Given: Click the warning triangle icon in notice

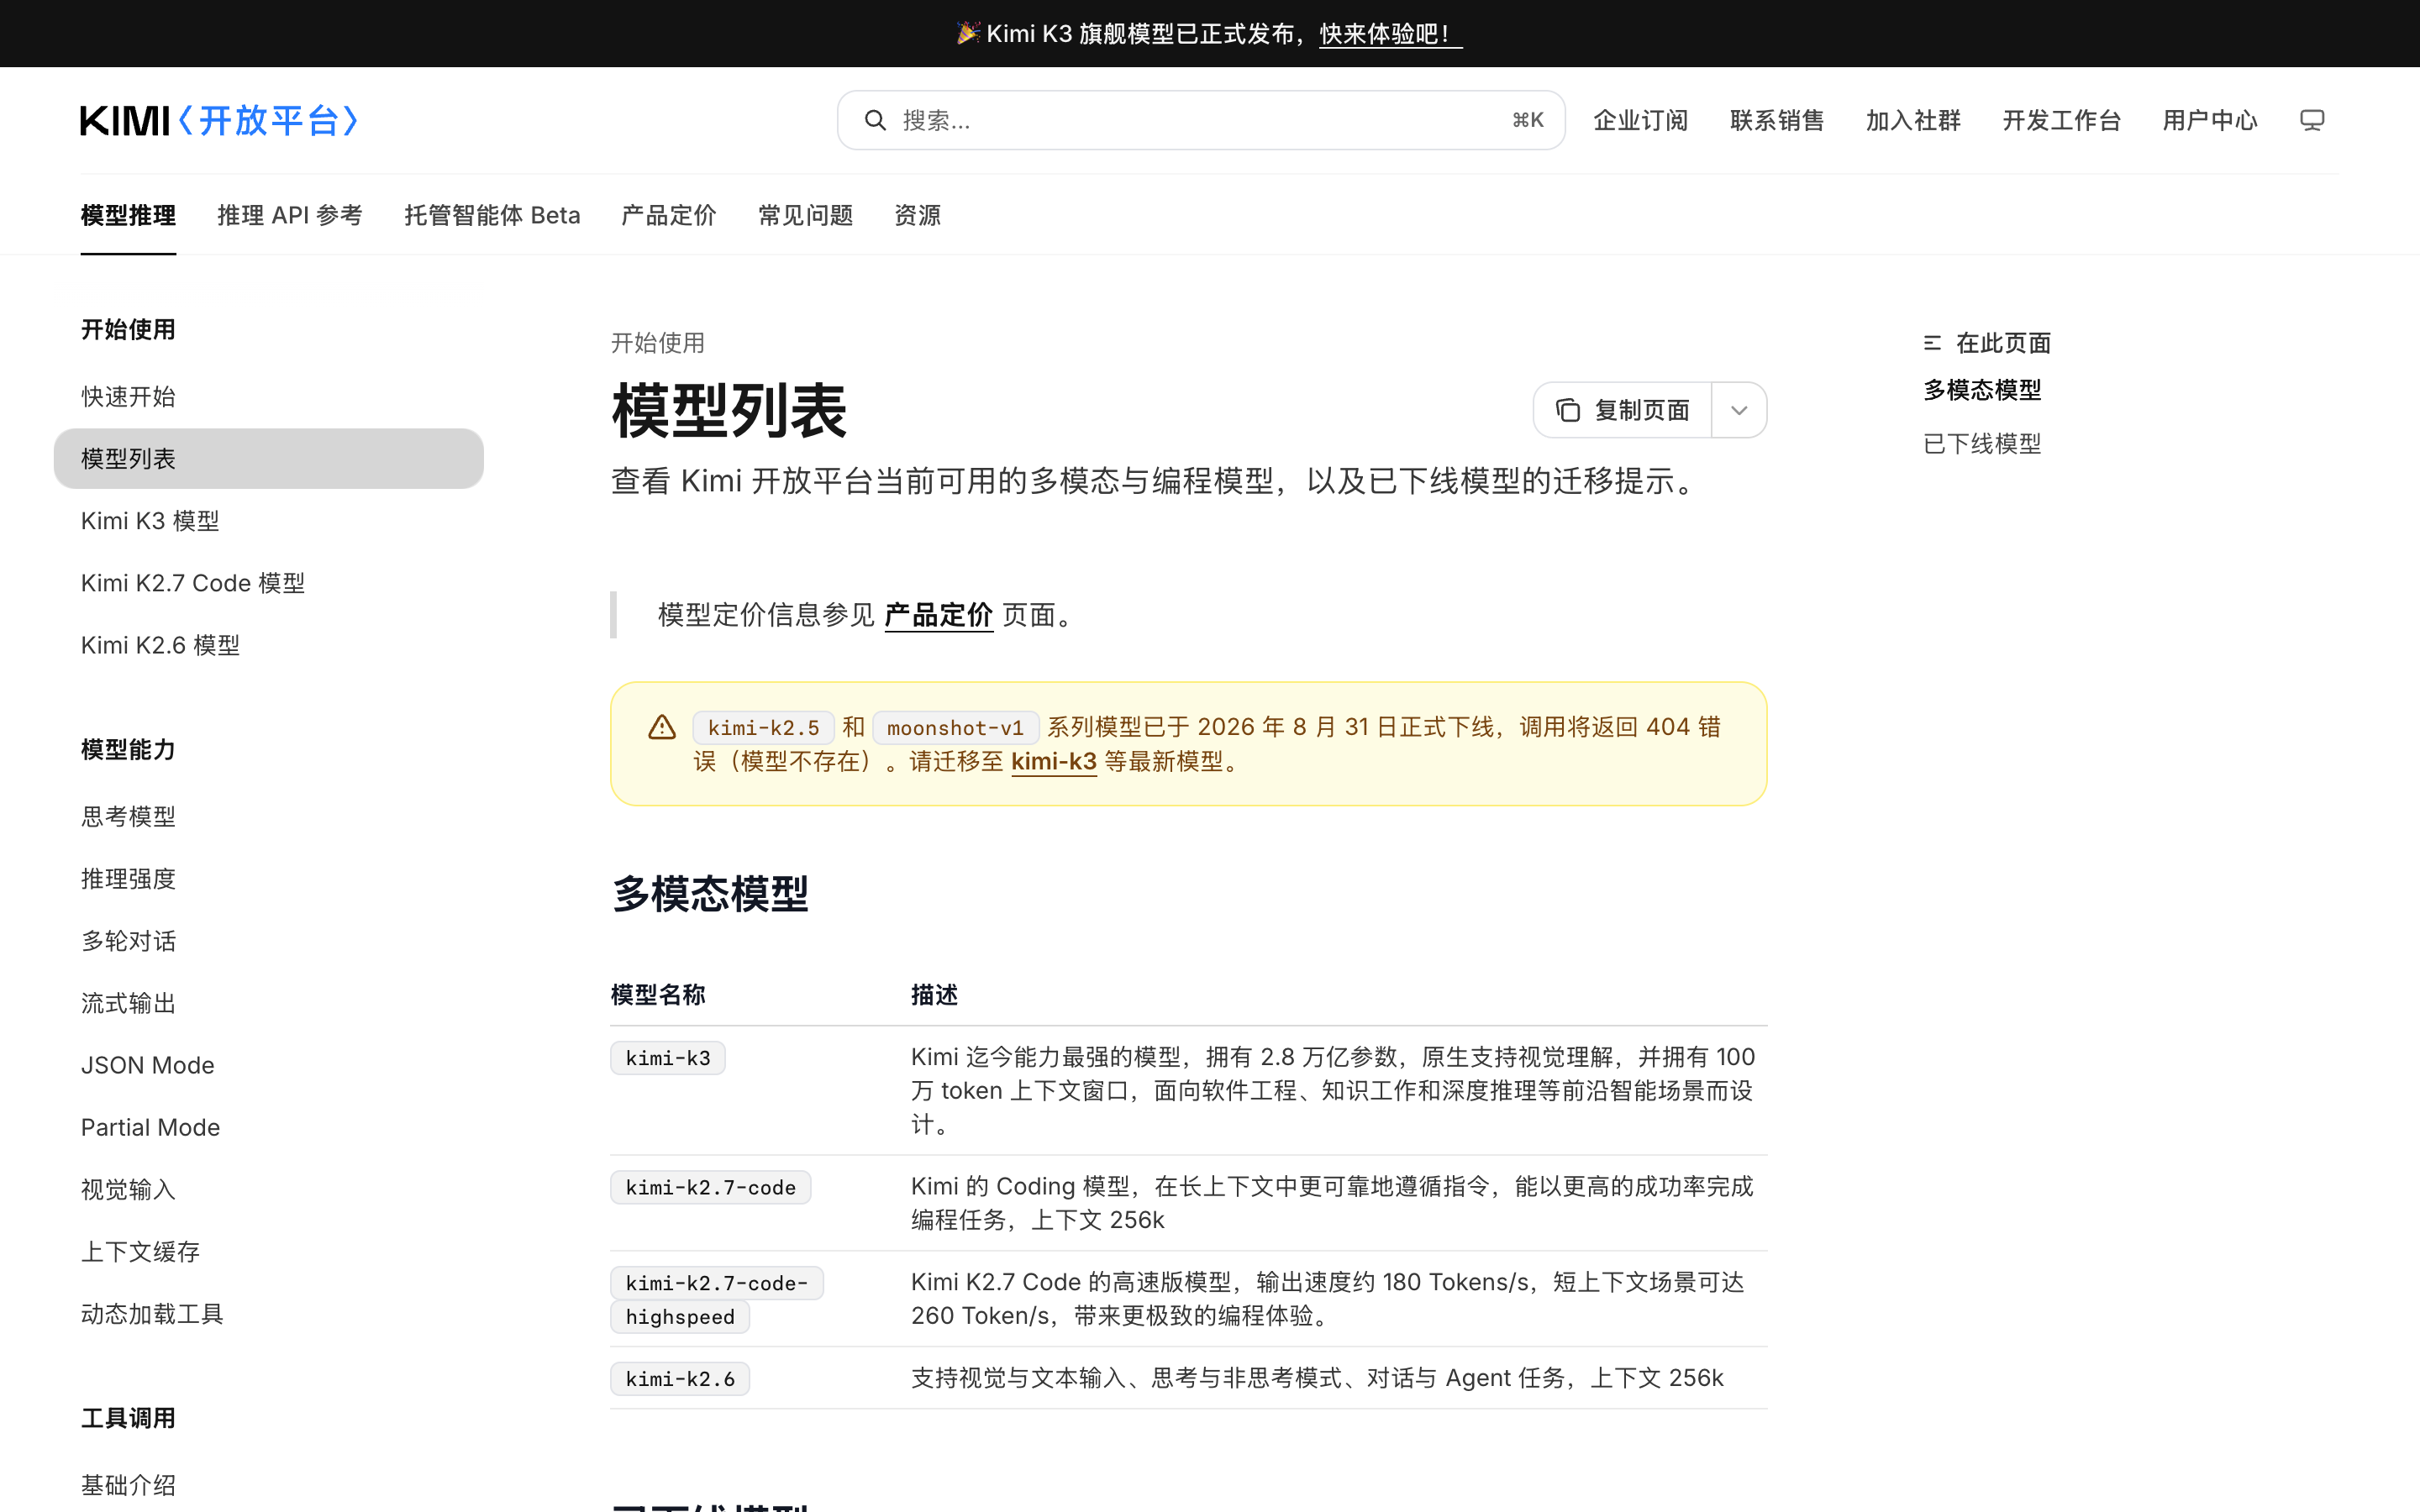Looking at the screenshot, I should (x=662, y=727).
